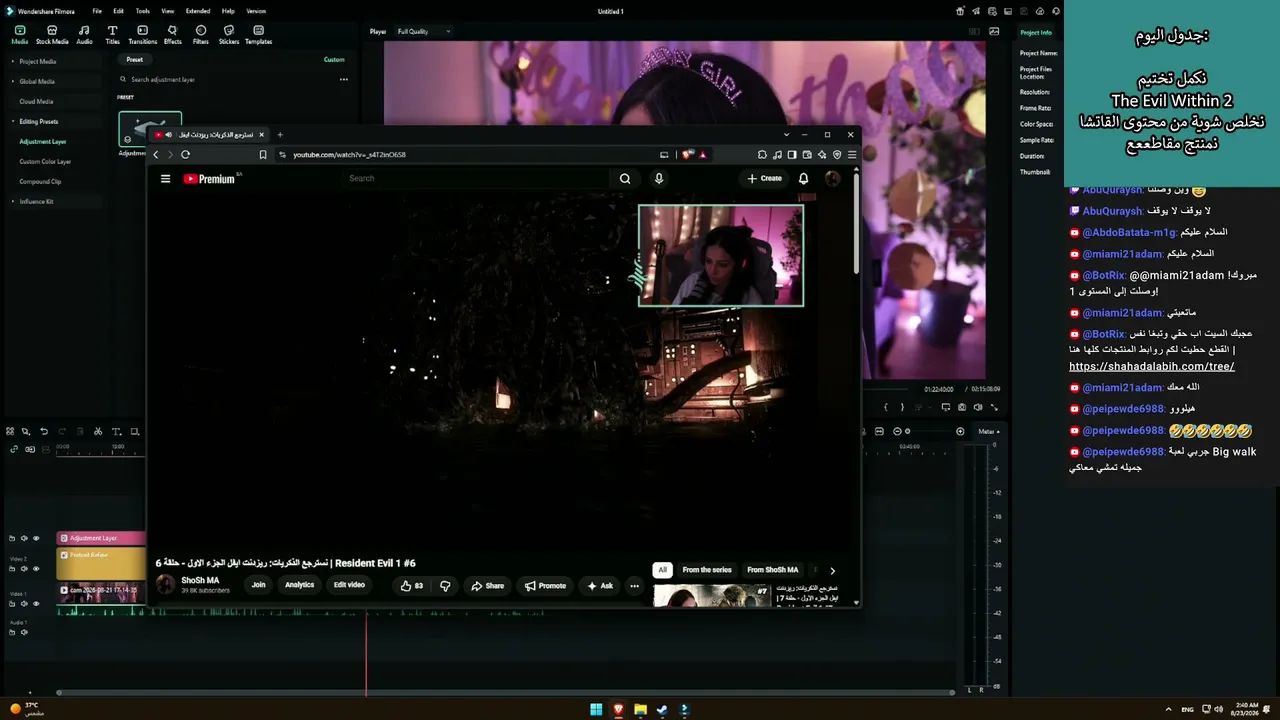
Task: Toggle visibility of the Video 1 track
Action: (x=36, y=604)
